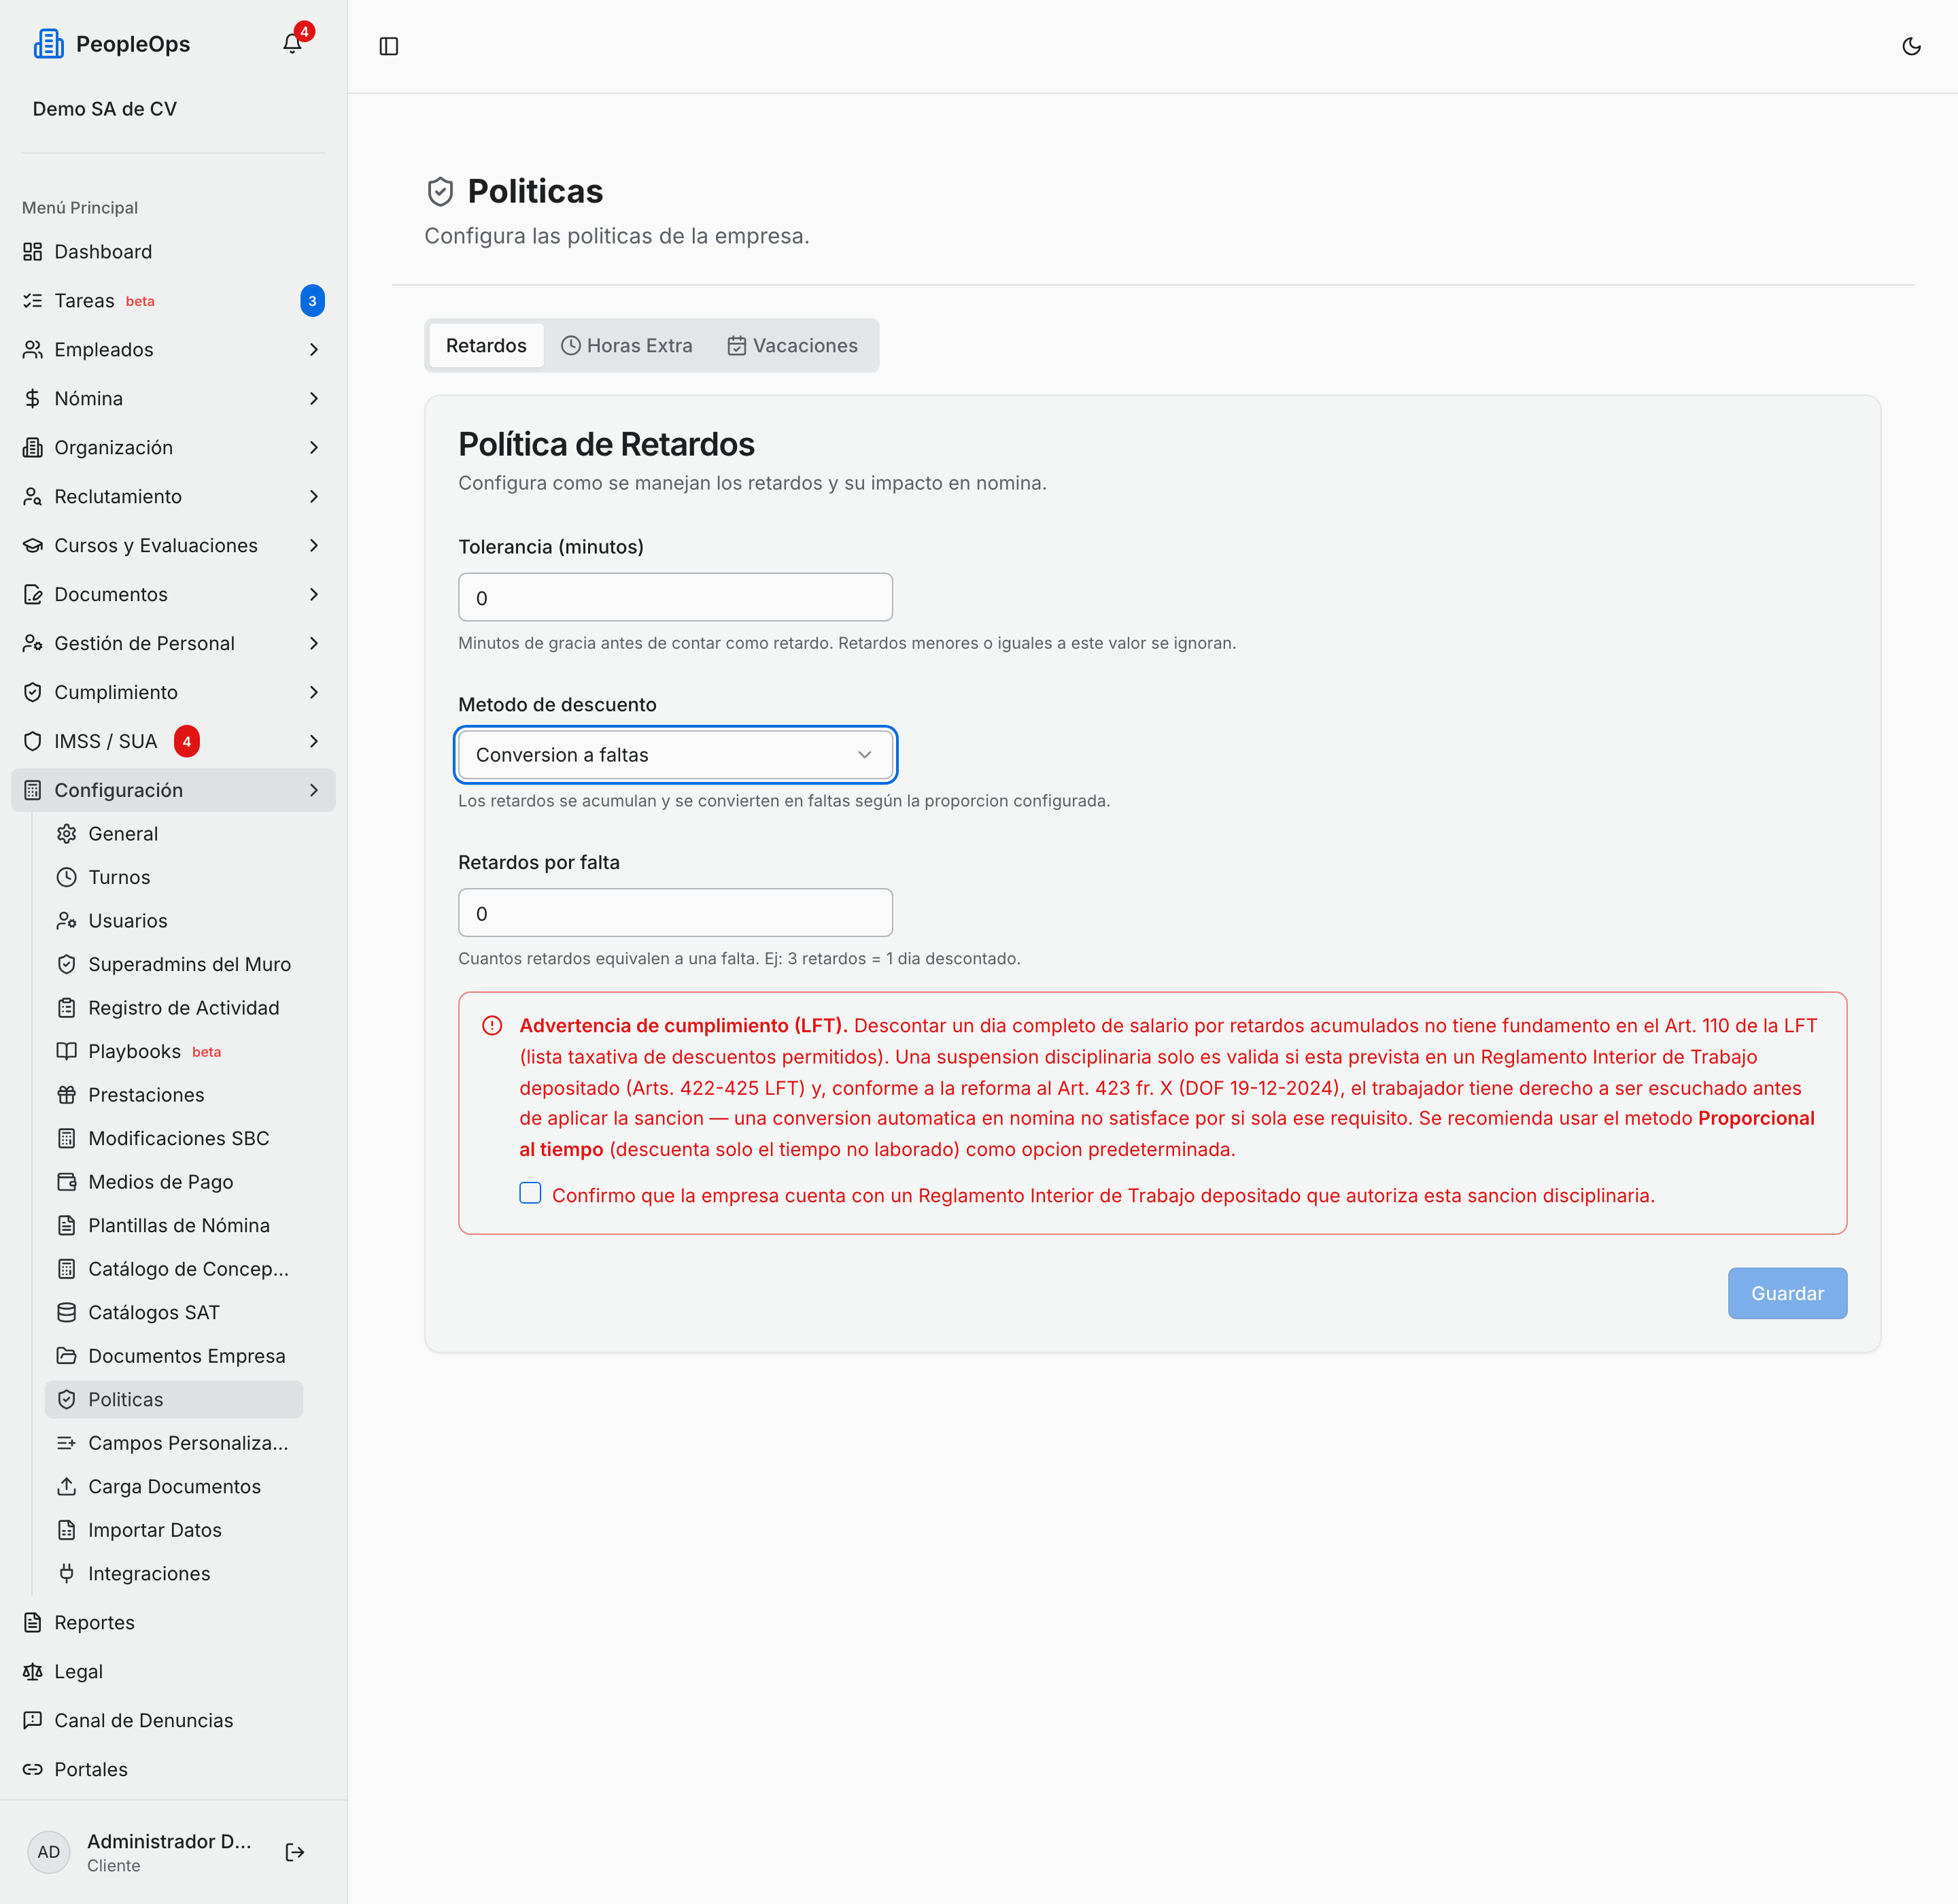Click the Guardar button

click(1787, 1293)
